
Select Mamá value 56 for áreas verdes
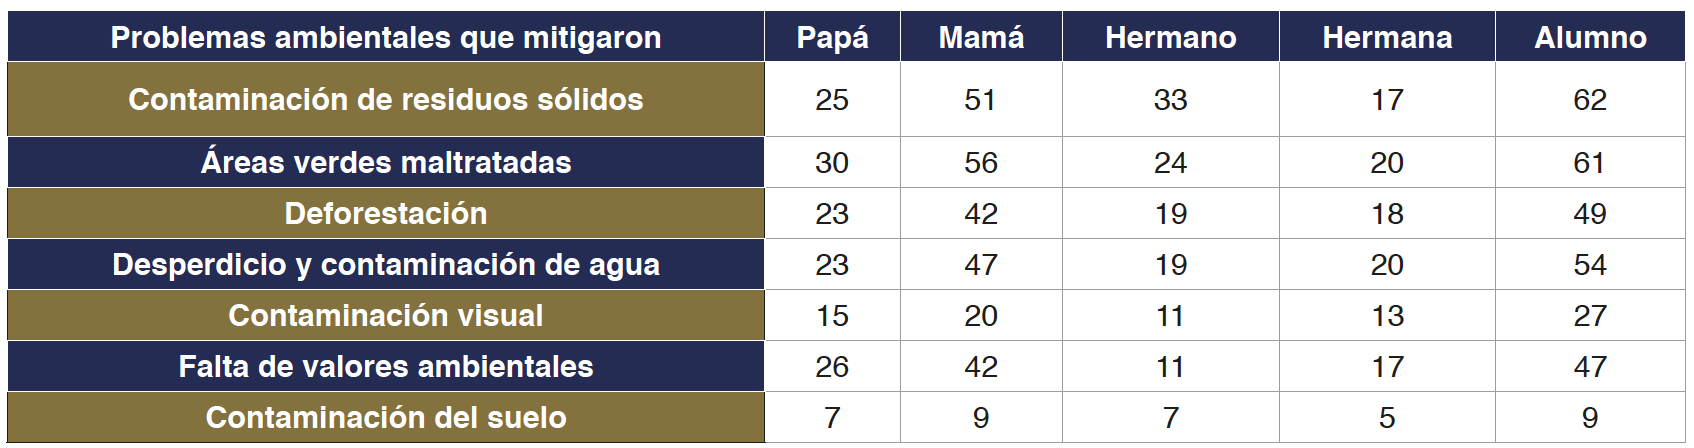pos(981,163)
